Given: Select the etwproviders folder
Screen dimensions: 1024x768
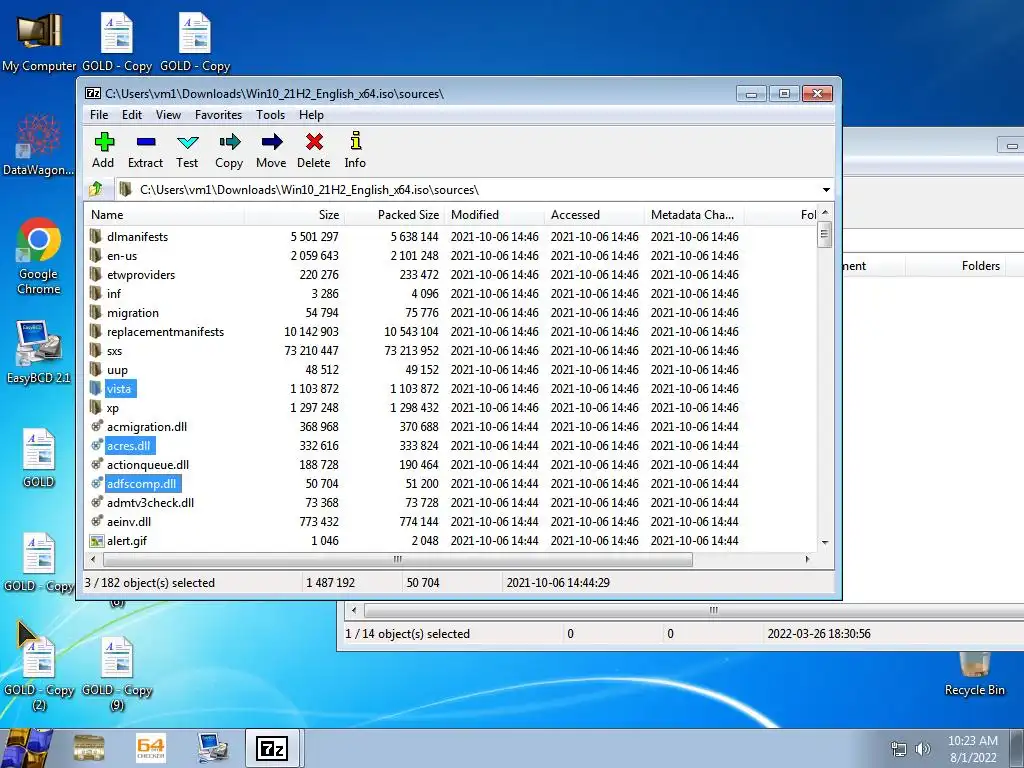Looking at the screenshot, I should coord(141,274).
